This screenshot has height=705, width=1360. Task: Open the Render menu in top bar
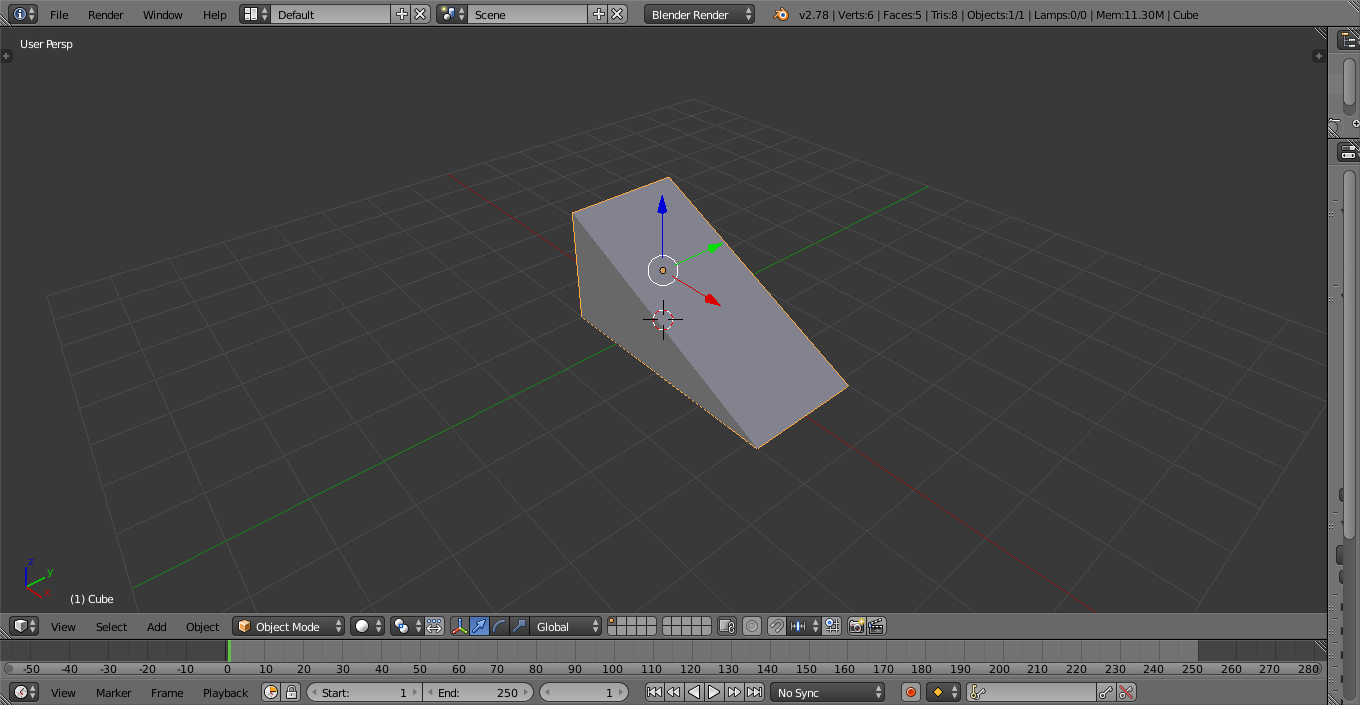[x=105, y=15]
